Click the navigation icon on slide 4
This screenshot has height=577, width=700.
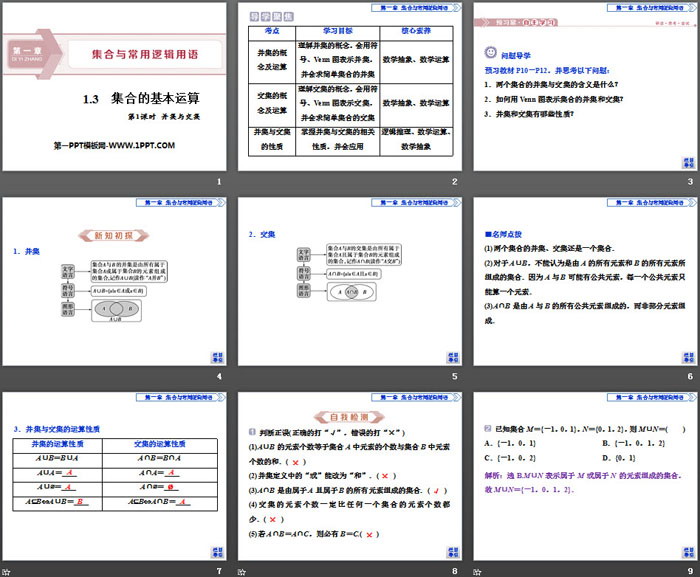pyautogui.click(x=218, y=356)
